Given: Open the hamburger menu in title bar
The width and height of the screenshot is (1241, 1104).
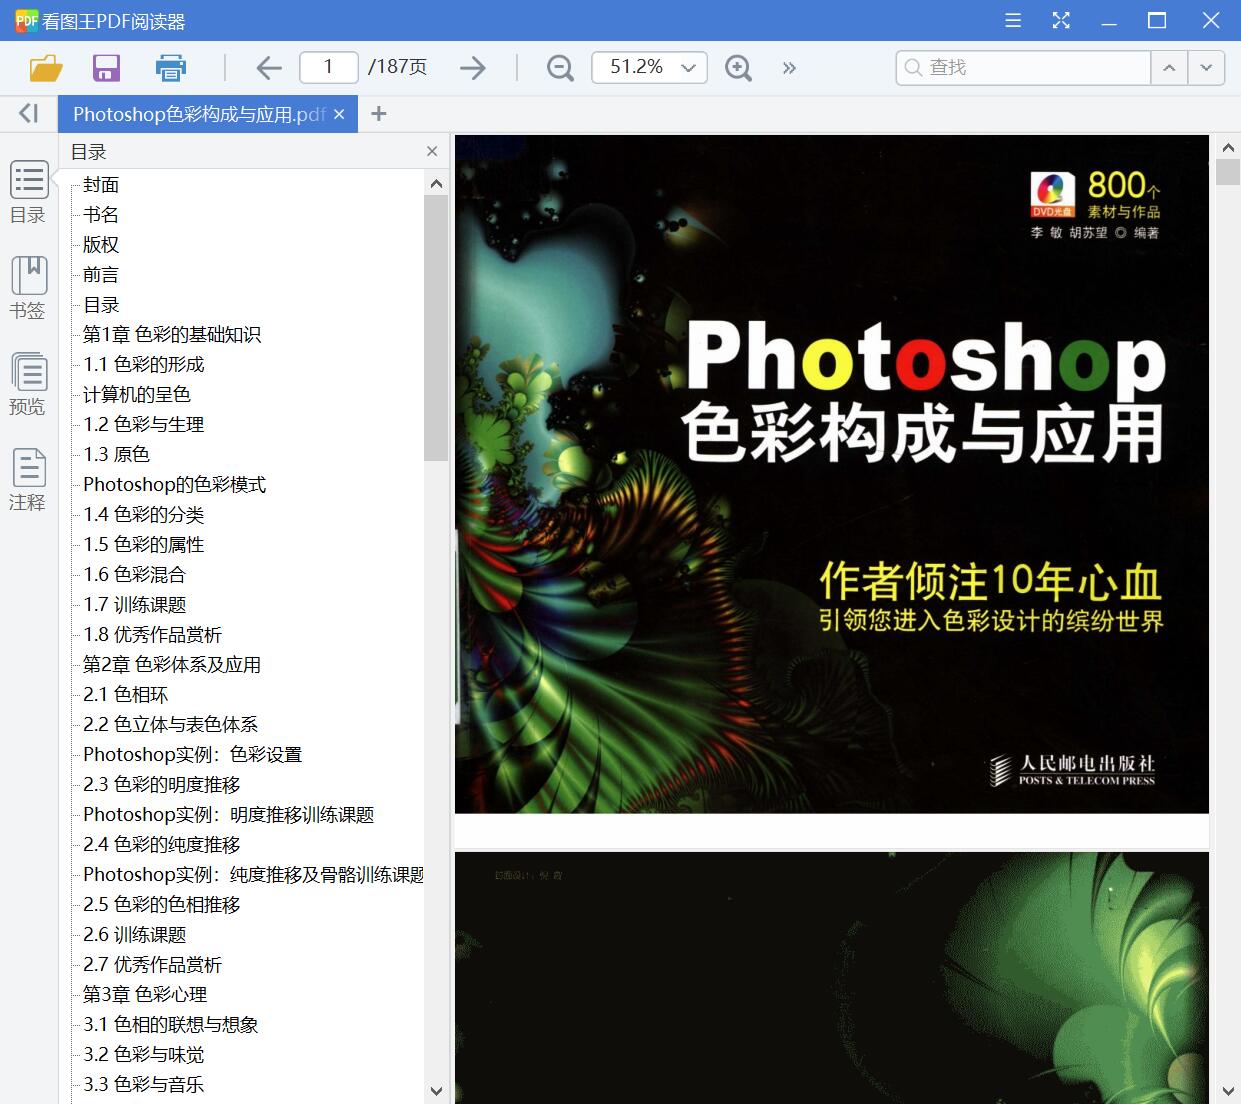Looking at the screenshot, I should pyautogui.click(x=1013, y=20).
